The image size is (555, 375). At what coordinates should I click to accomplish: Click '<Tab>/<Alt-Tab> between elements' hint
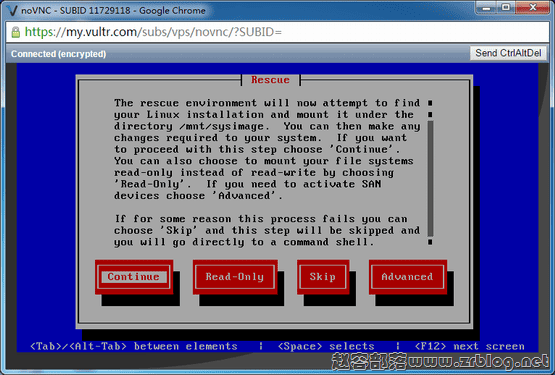click(134, 346)
